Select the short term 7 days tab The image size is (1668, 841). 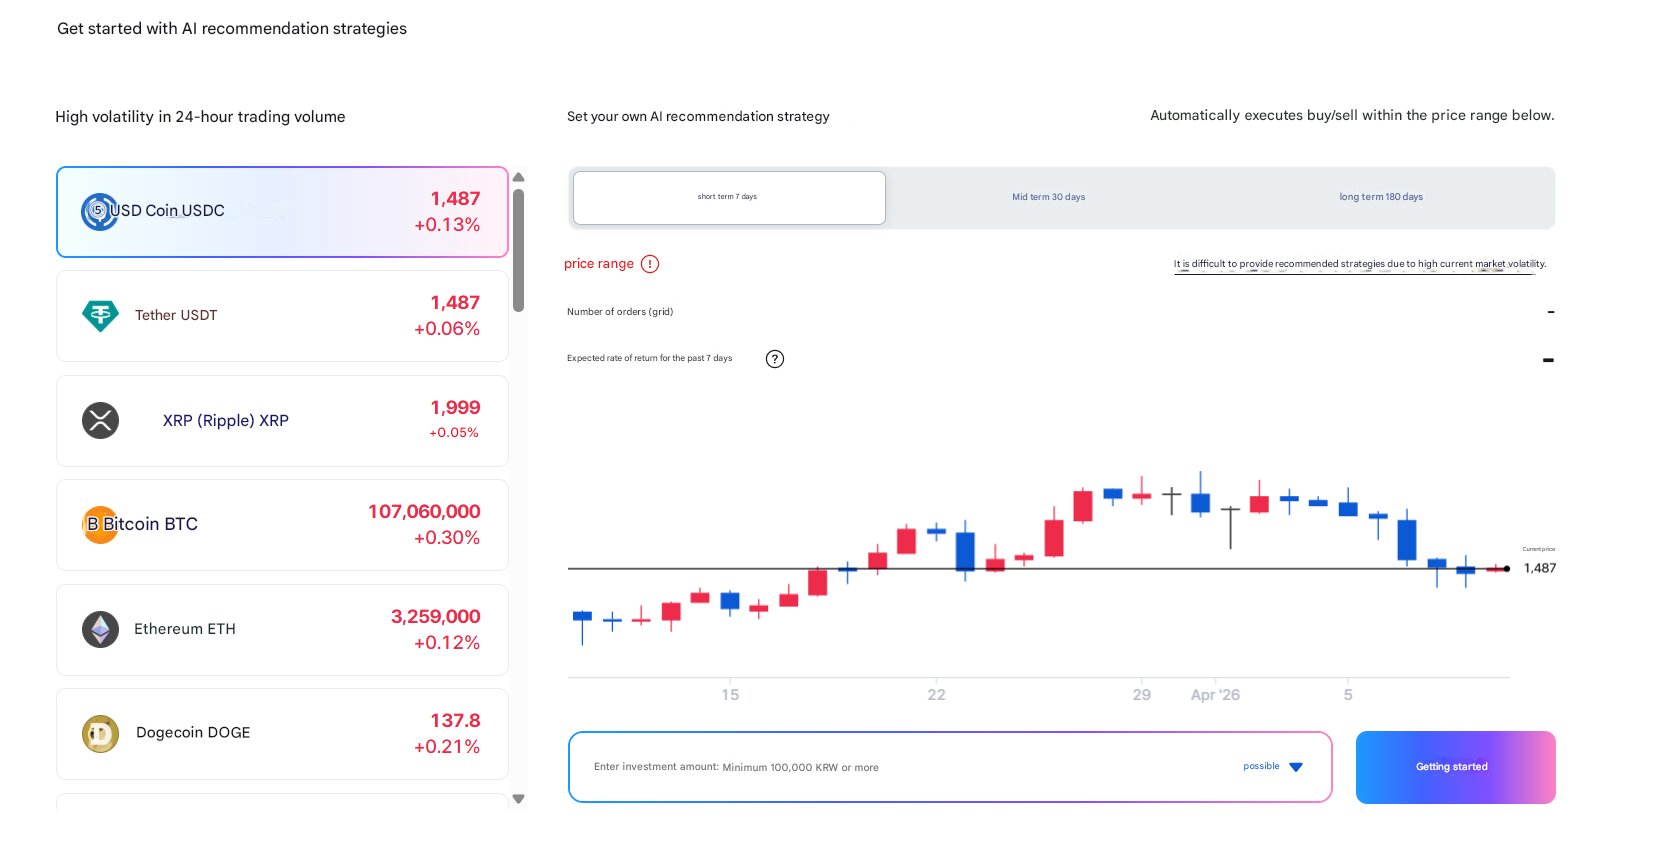[x=728, y=197]
